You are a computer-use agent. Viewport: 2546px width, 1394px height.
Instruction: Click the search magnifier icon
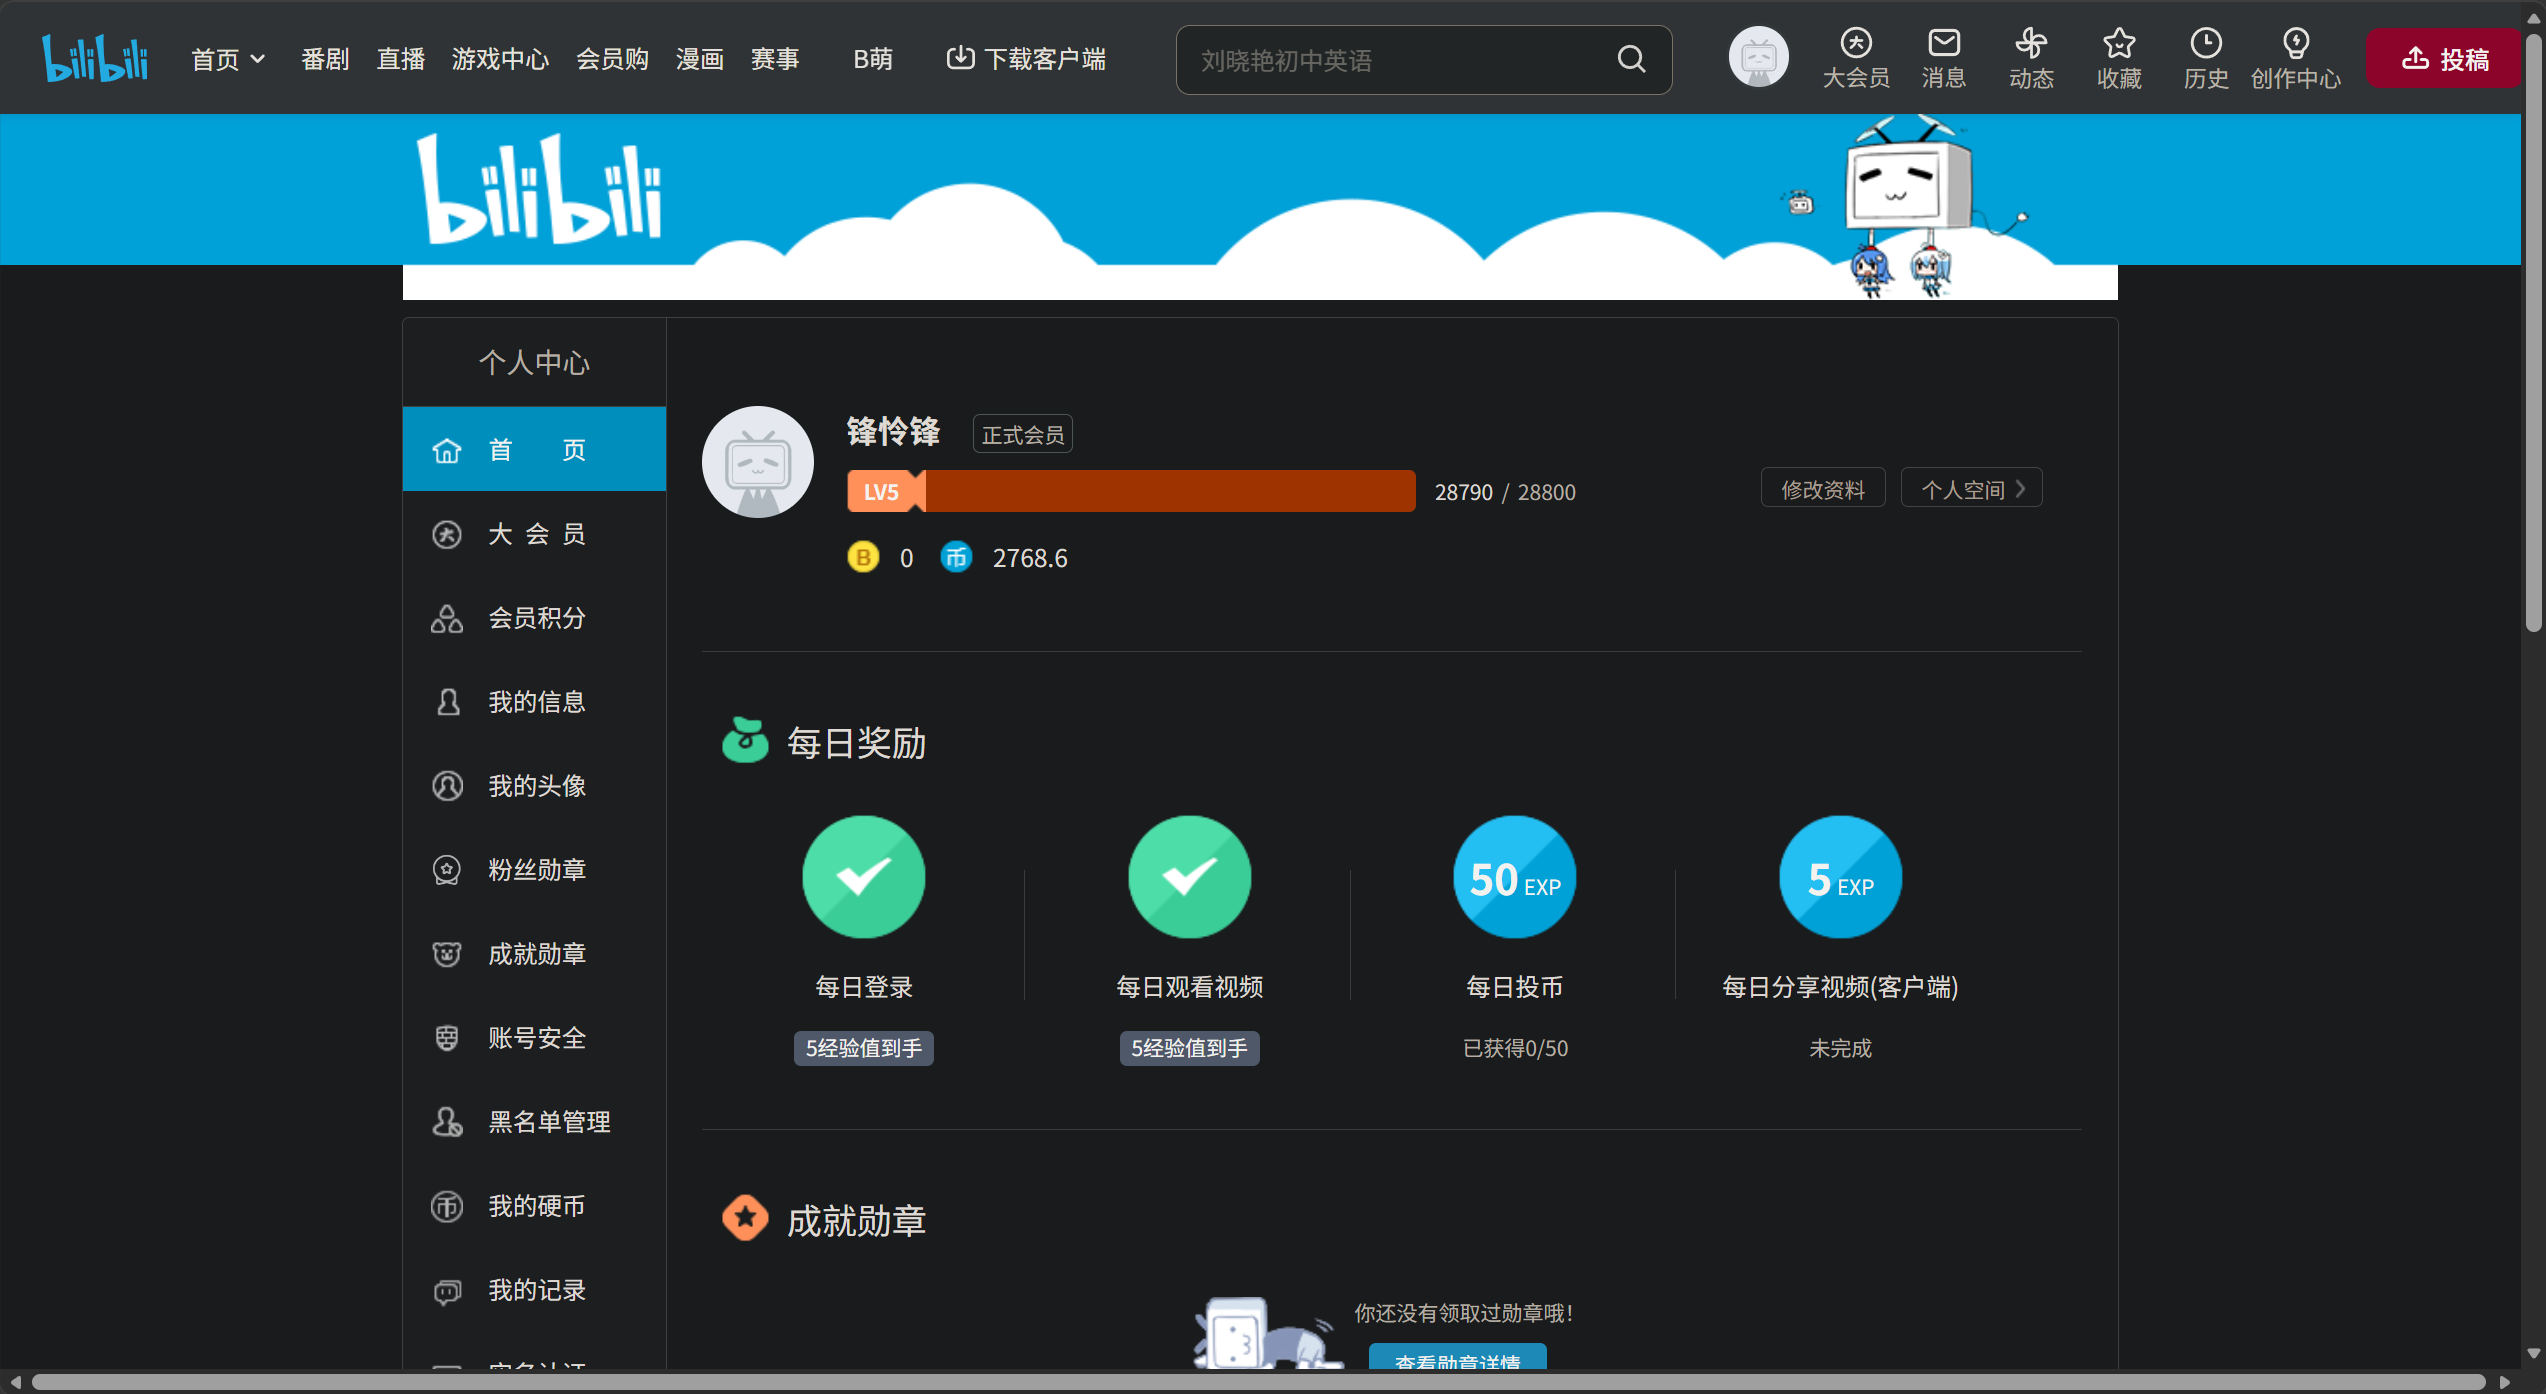(x=1631, y=59)
